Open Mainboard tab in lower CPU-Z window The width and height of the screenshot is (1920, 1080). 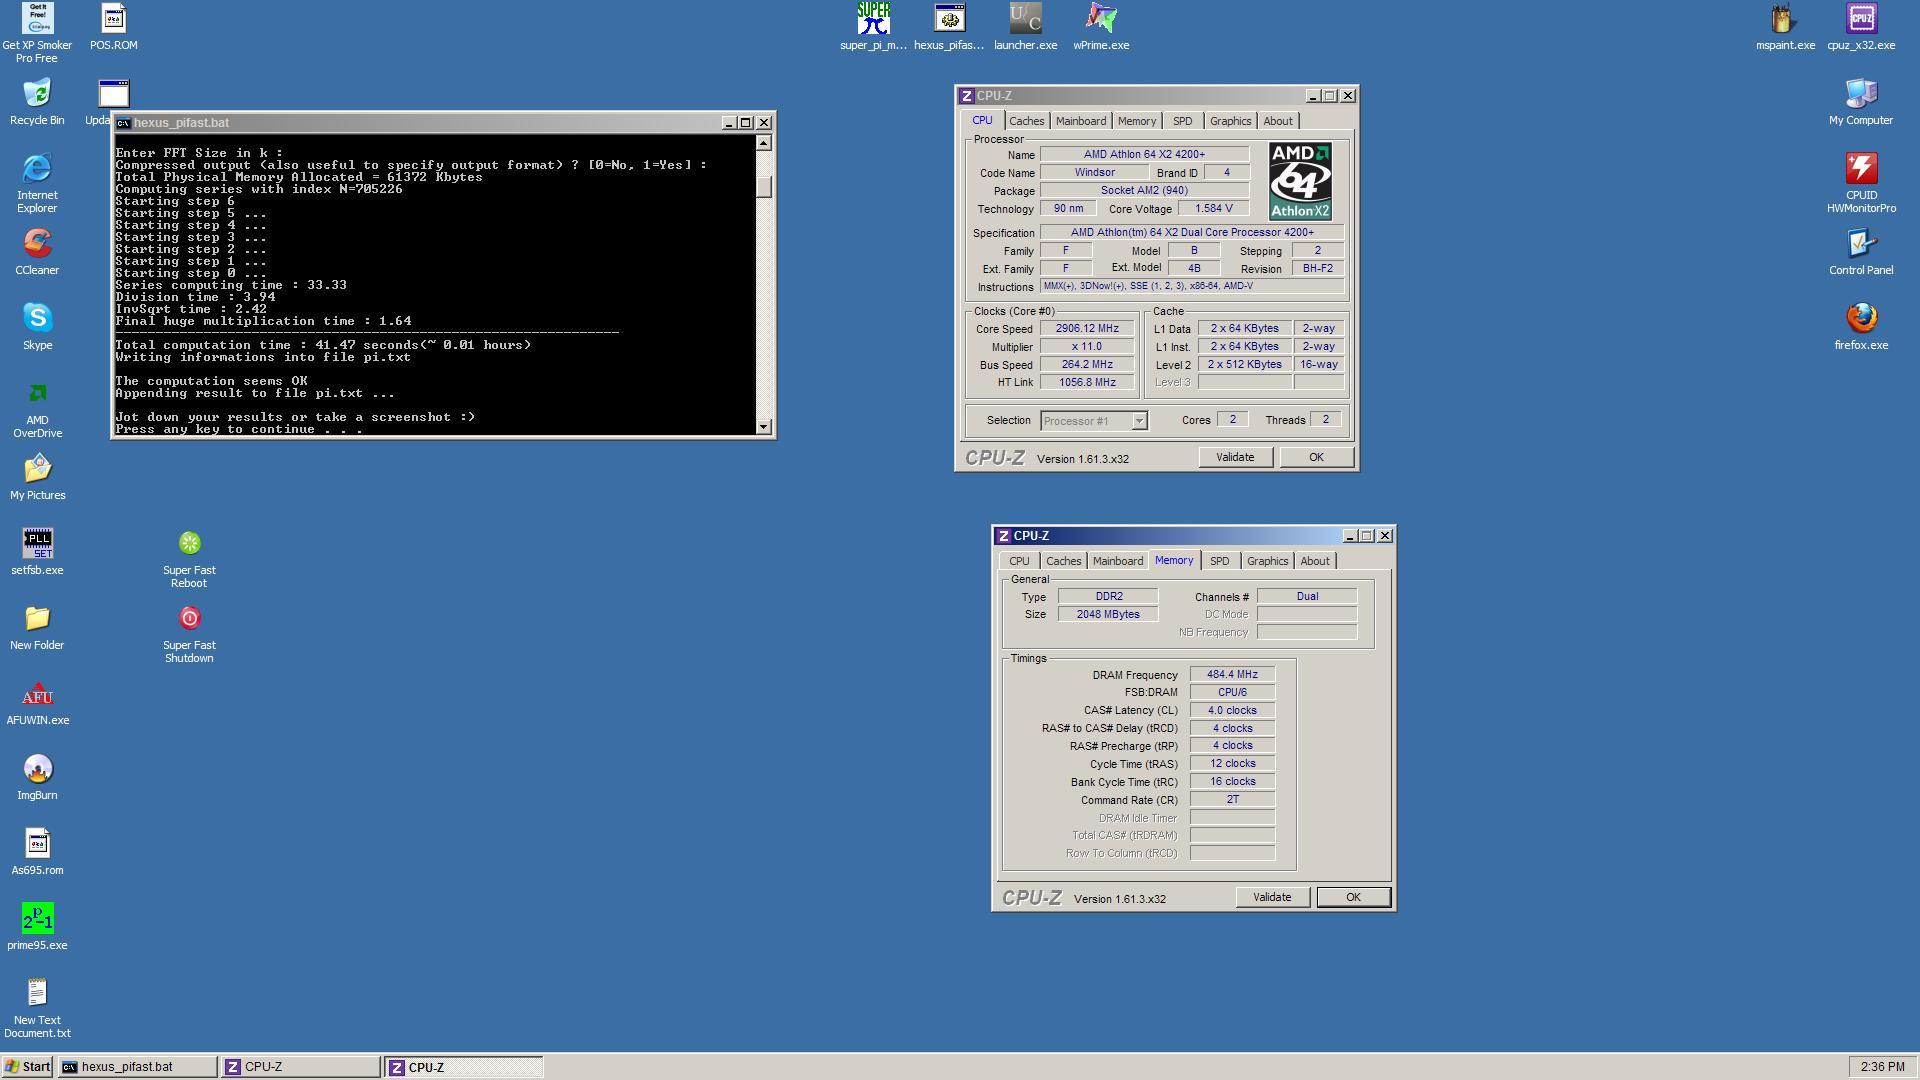(x=1118, y=561)
